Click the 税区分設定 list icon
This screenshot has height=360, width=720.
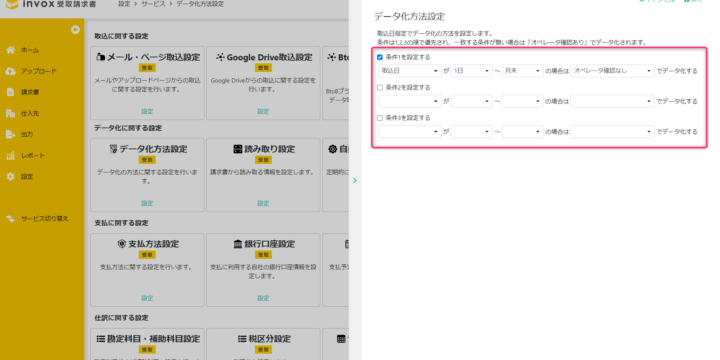[242, 339]
